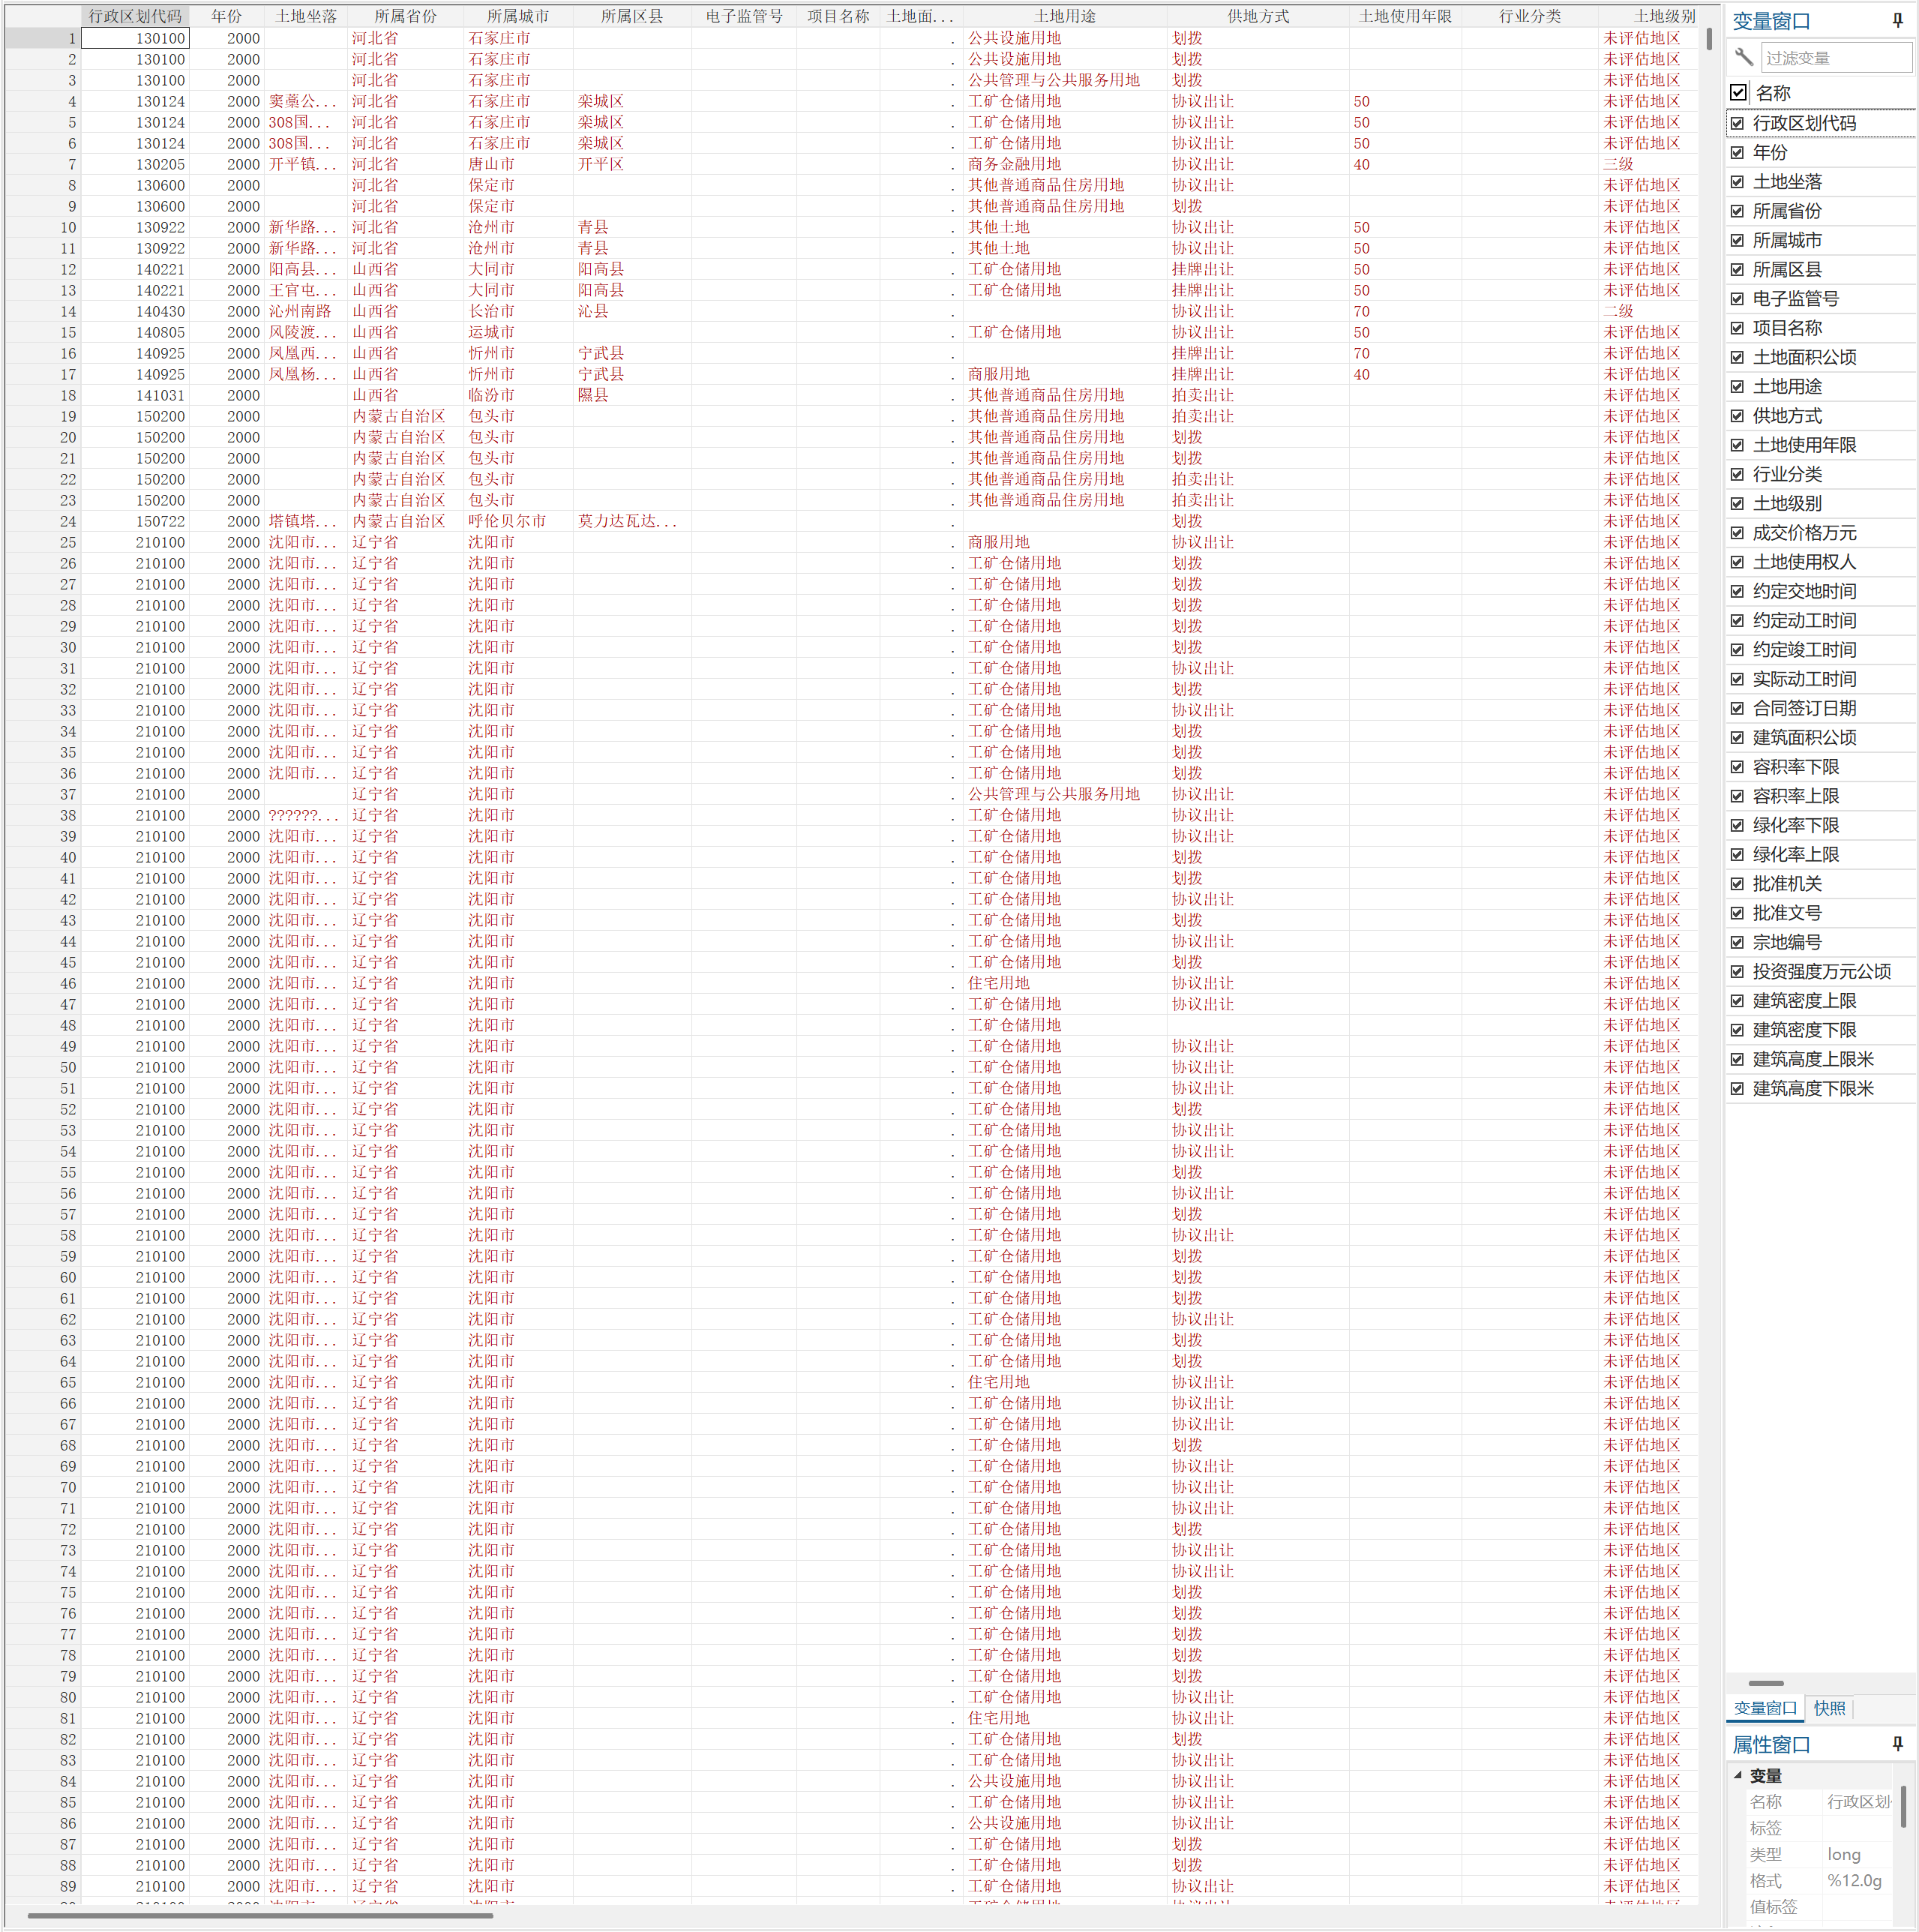1919x1932 pixels.
Task: Switch to the 快照 tab
Action: [x=1829, y=1708]
